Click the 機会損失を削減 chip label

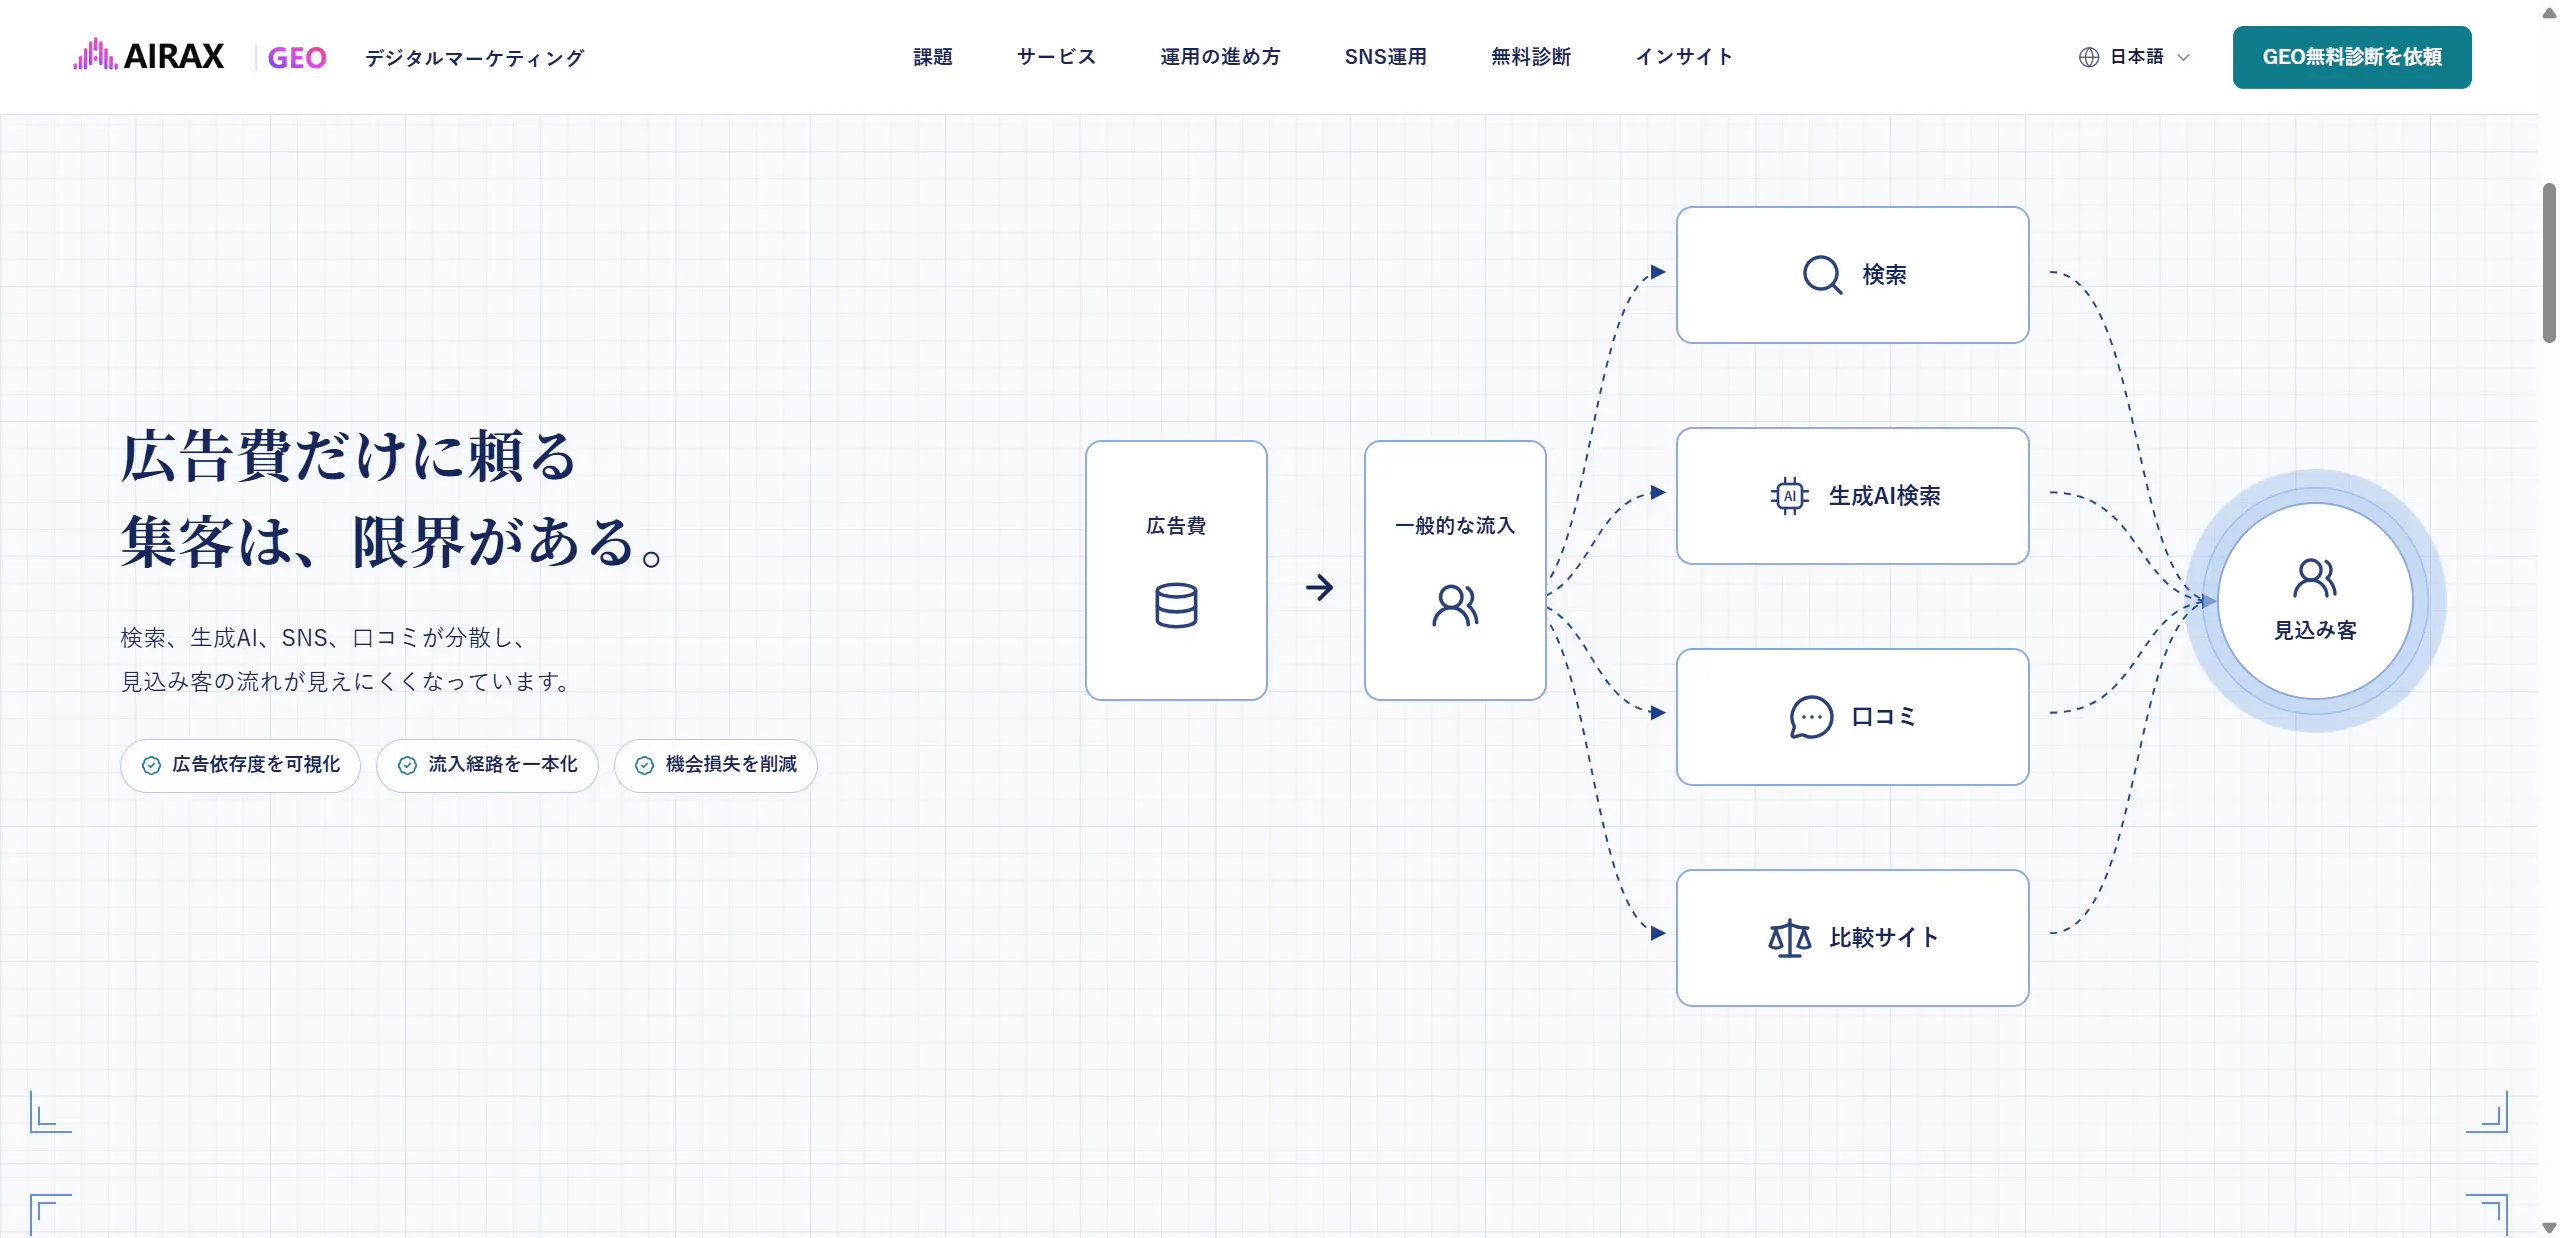point(731,764)
